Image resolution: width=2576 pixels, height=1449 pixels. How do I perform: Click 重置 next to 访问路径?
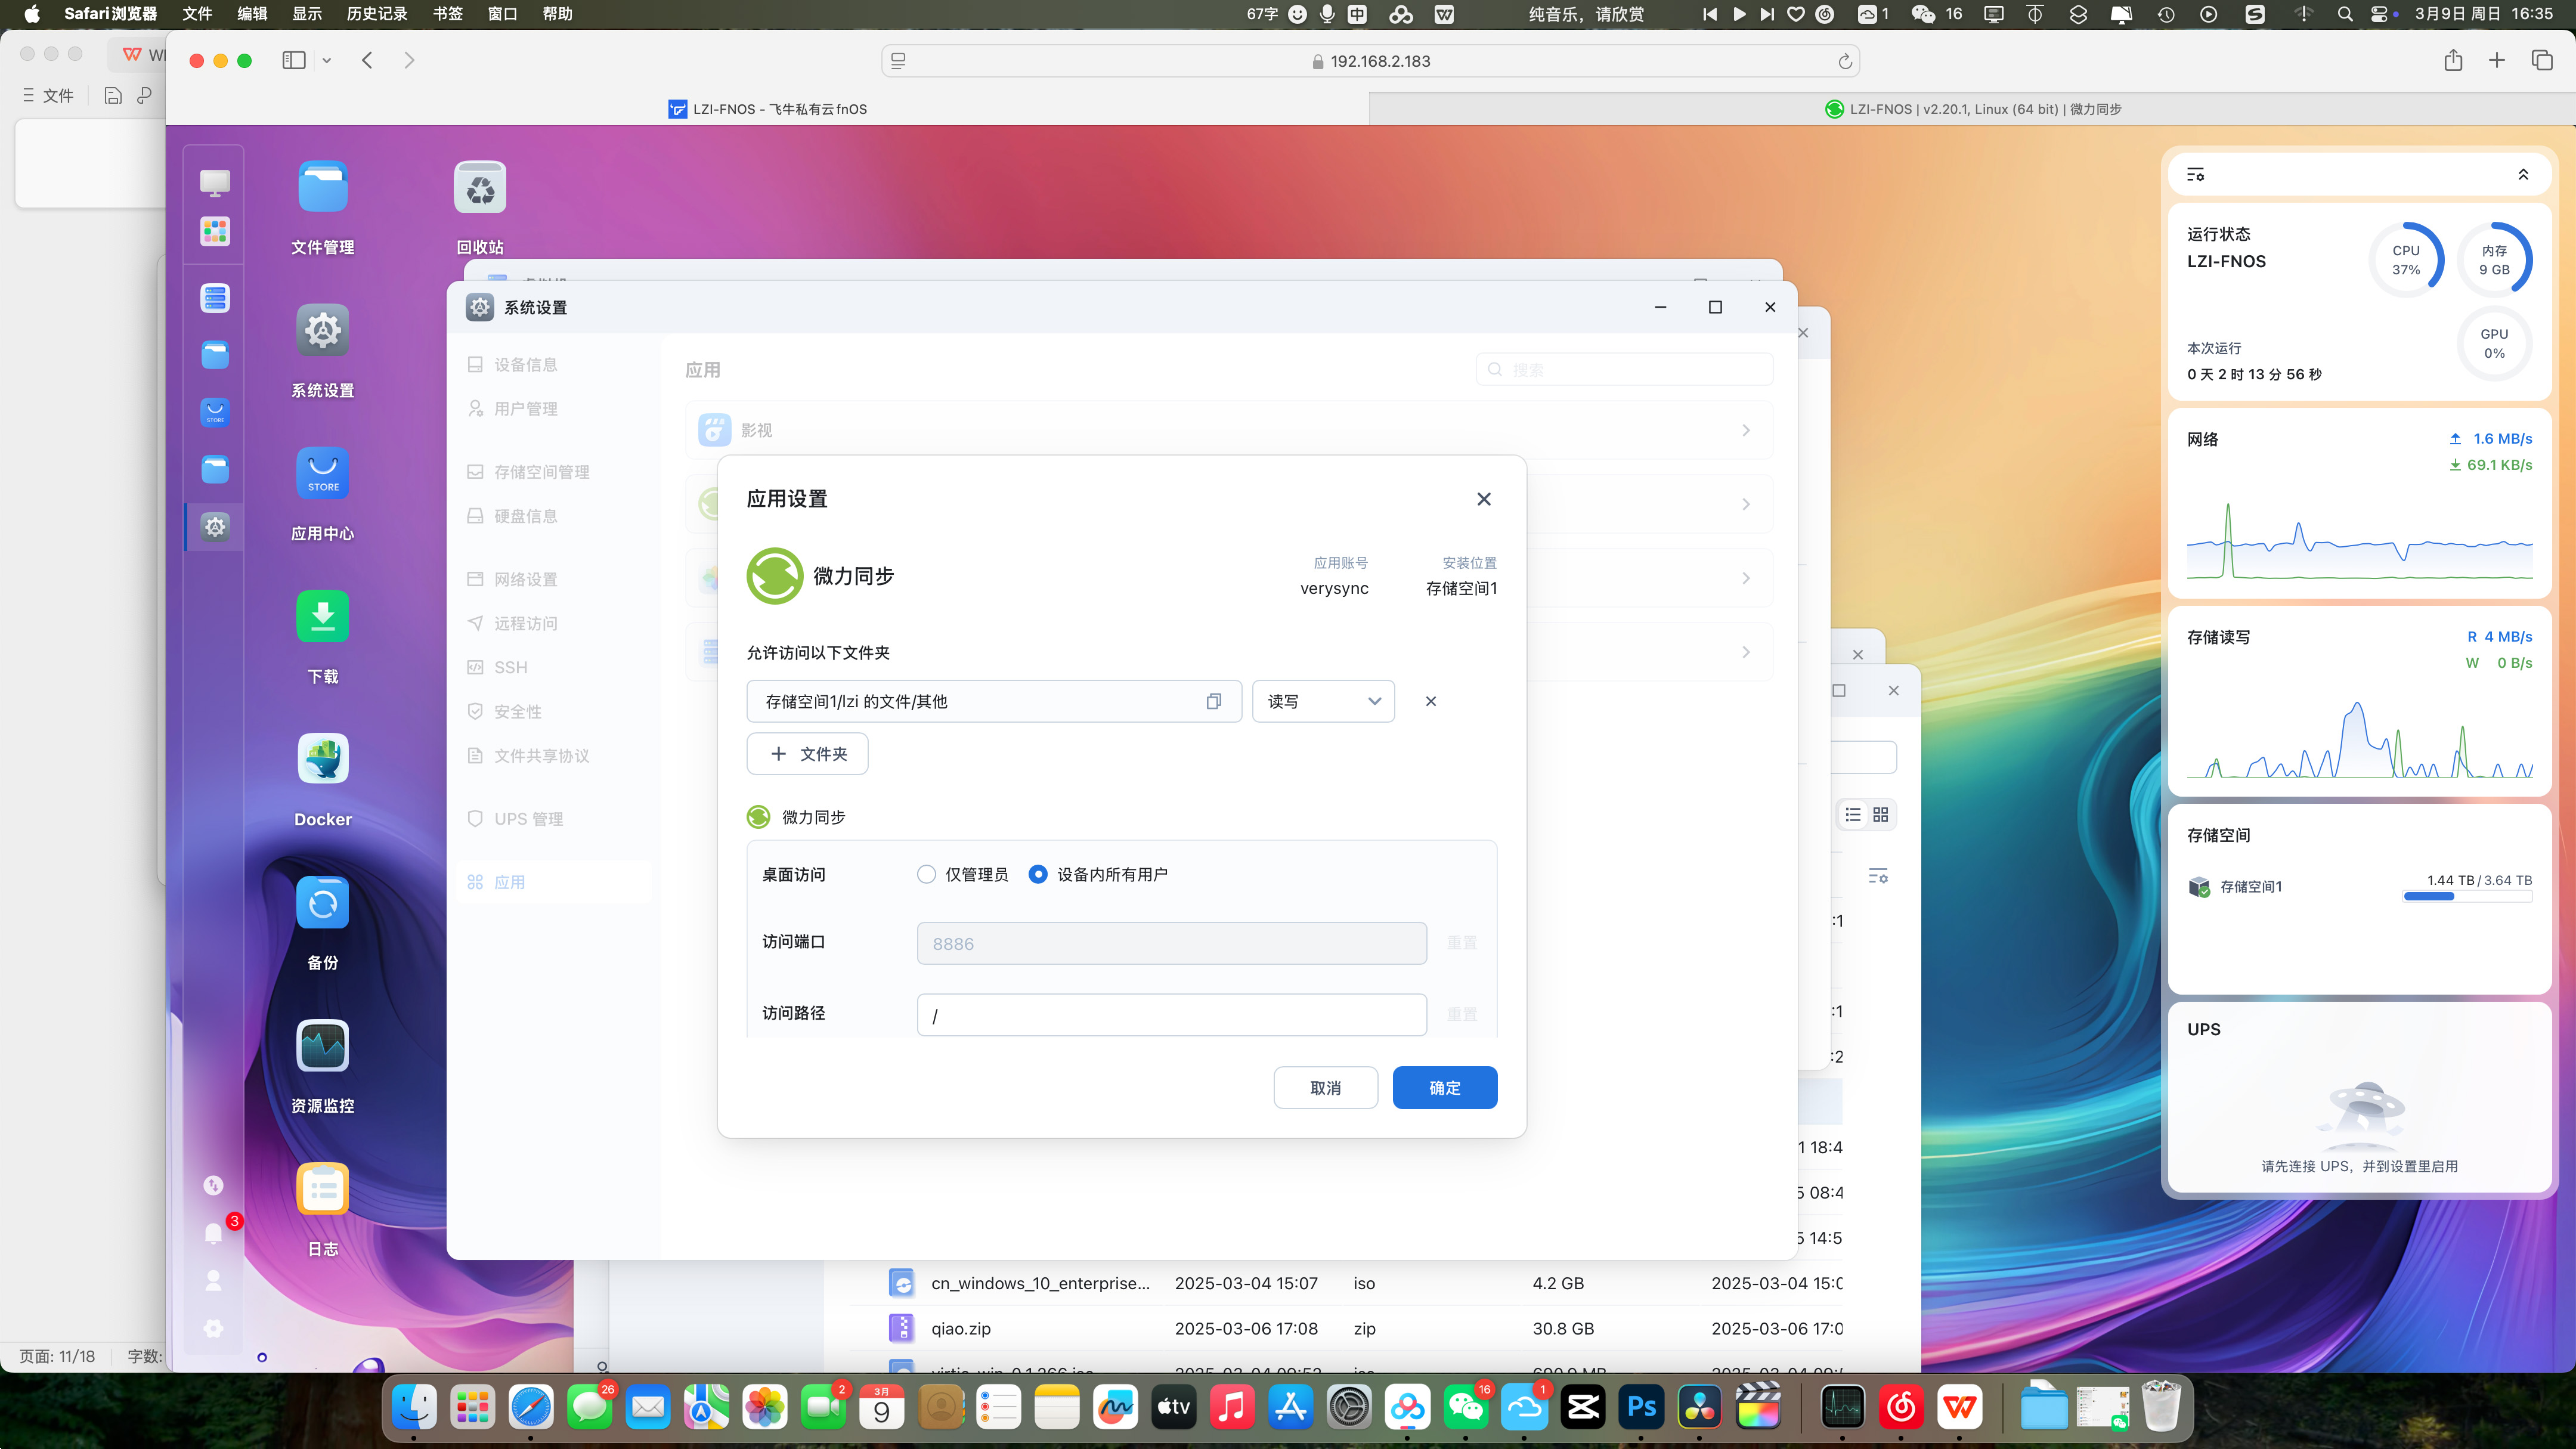click(1462, 1015)
